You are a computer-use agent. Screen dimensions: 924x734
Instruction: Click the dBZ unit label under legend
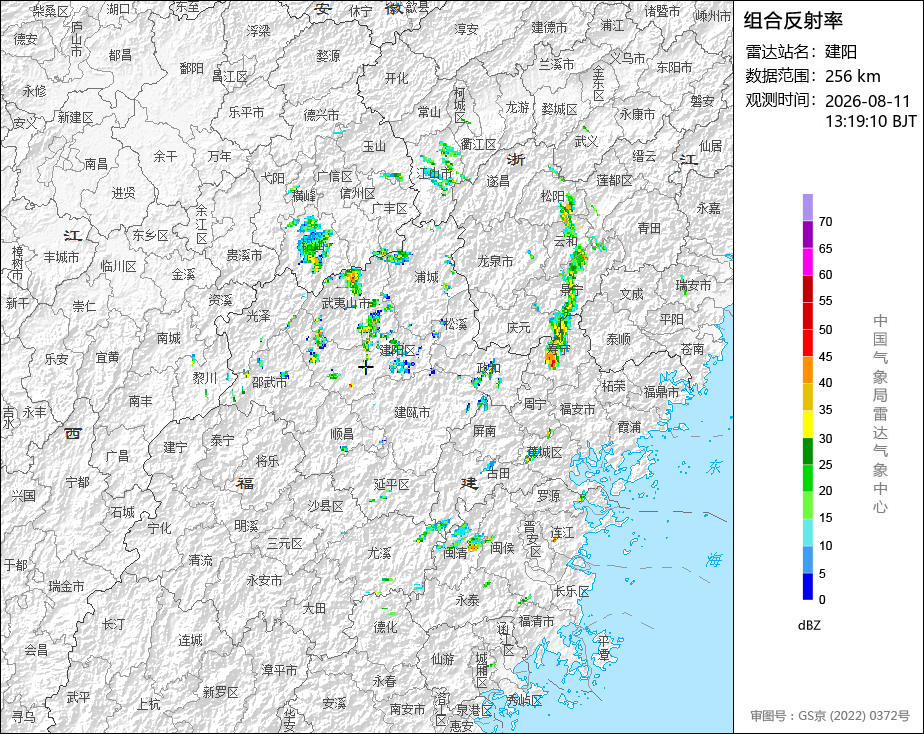pos(809,626)
